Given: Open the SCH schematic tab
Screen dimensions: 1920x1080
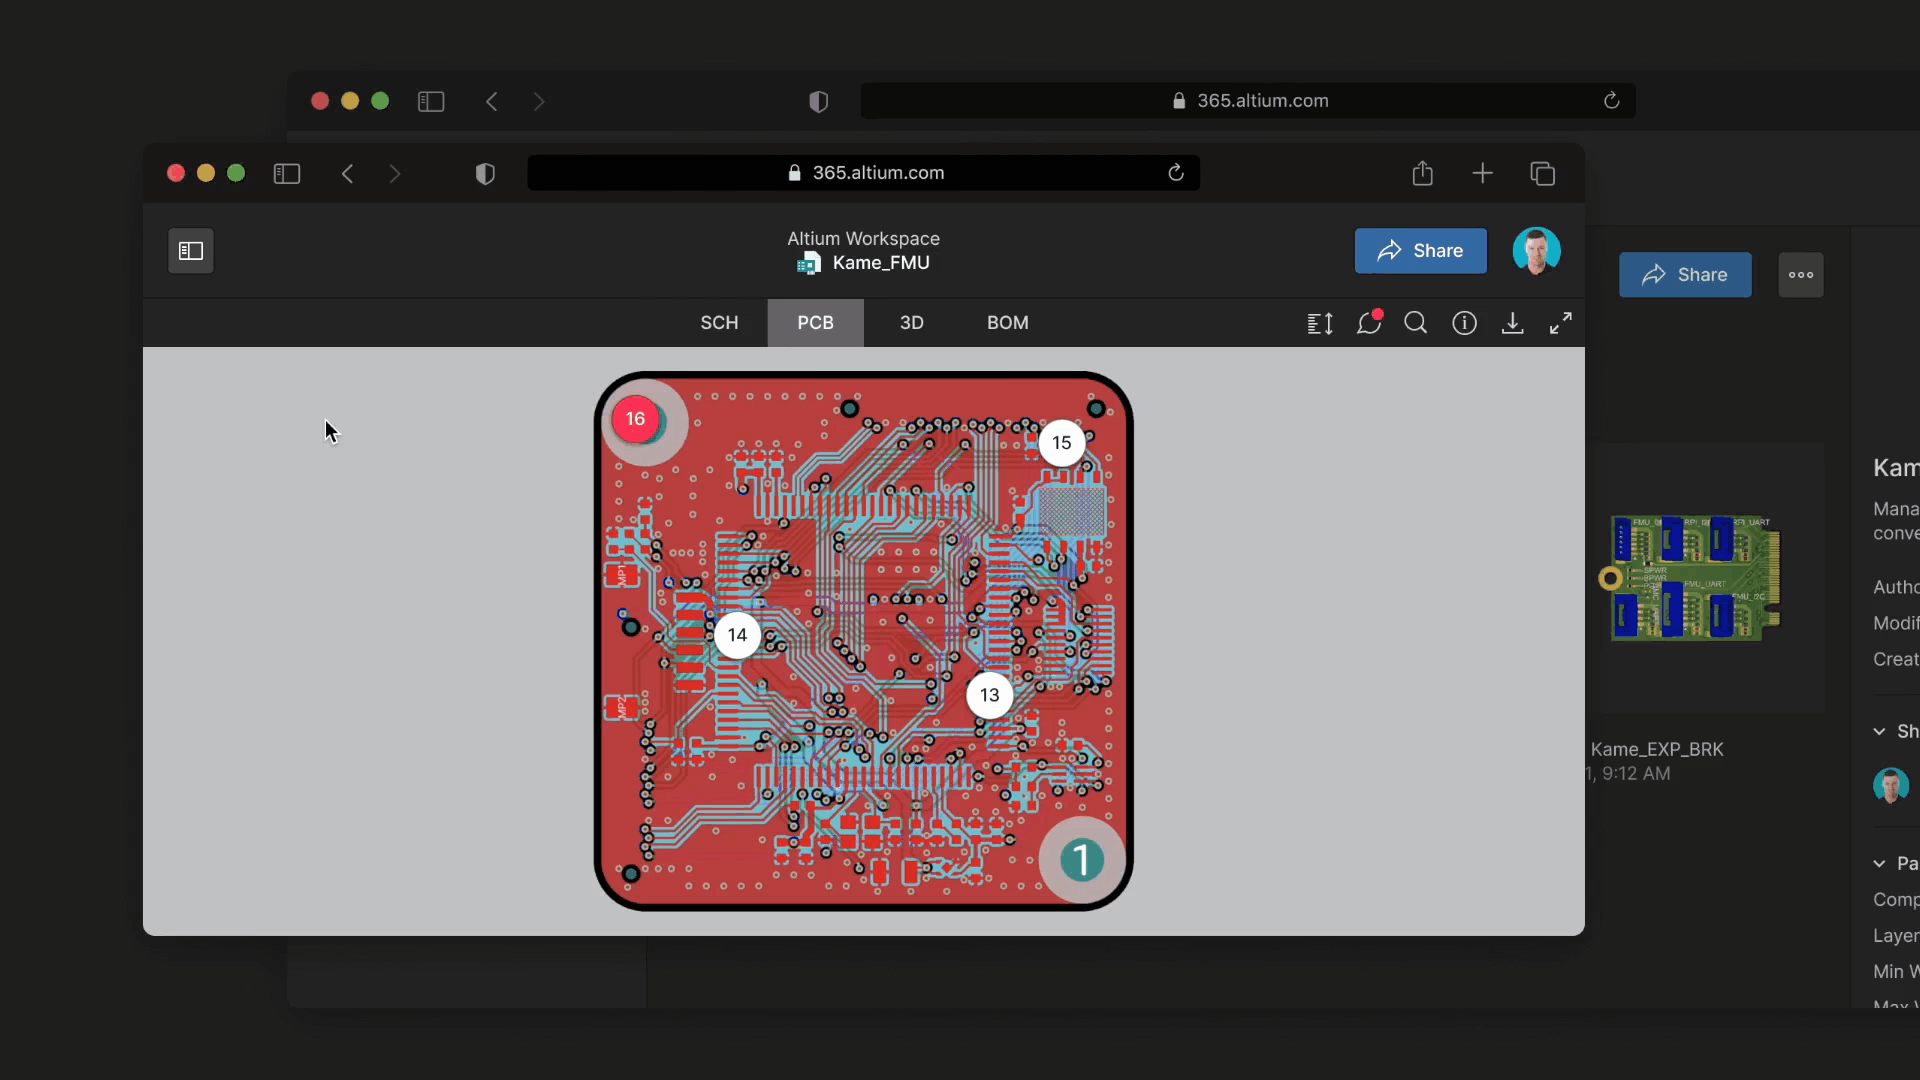Looking at the screenshot, I should pos(719,323).
